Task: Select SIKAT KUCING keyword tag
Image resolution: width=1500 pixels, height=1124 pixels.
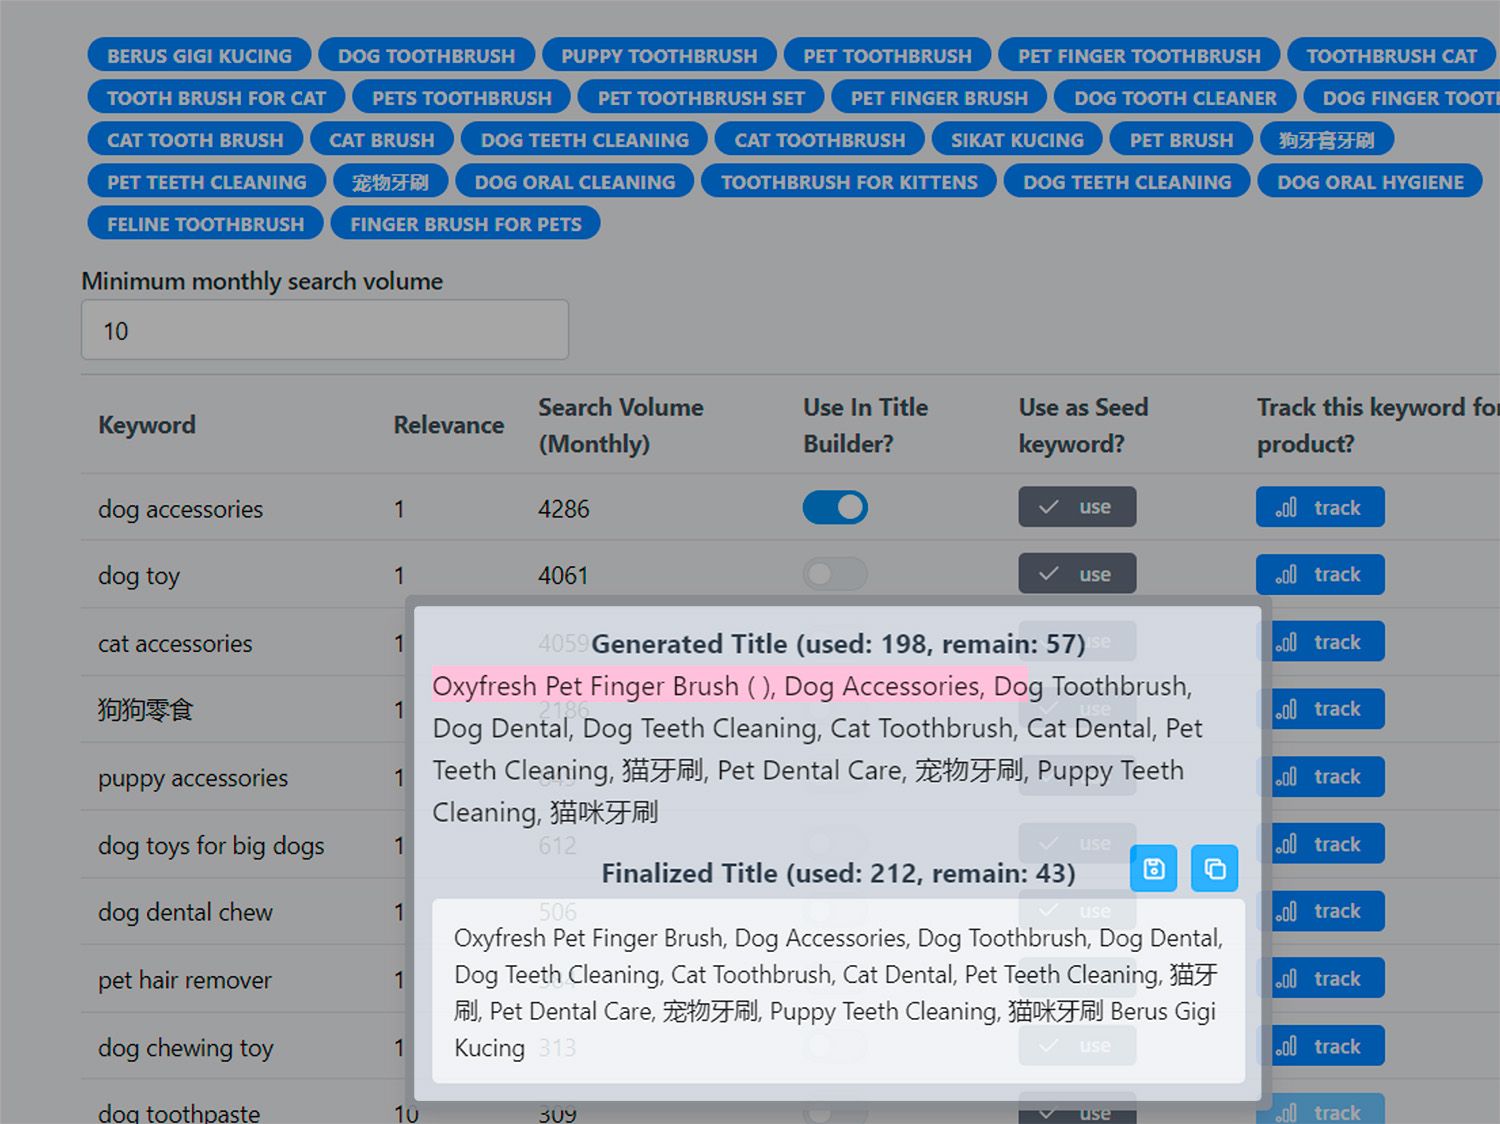Action: (1017, 140)
